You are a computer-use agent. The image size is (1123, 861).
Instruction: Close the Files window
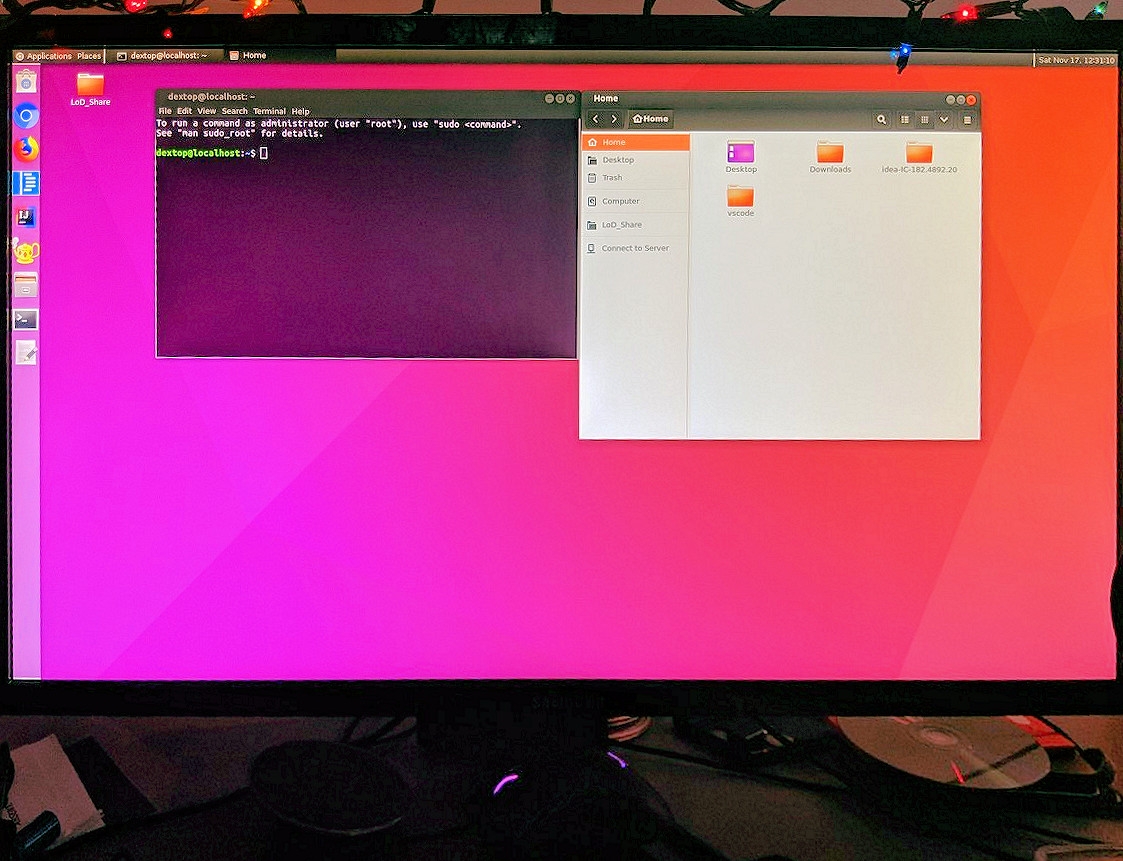(x=971, y=100)
